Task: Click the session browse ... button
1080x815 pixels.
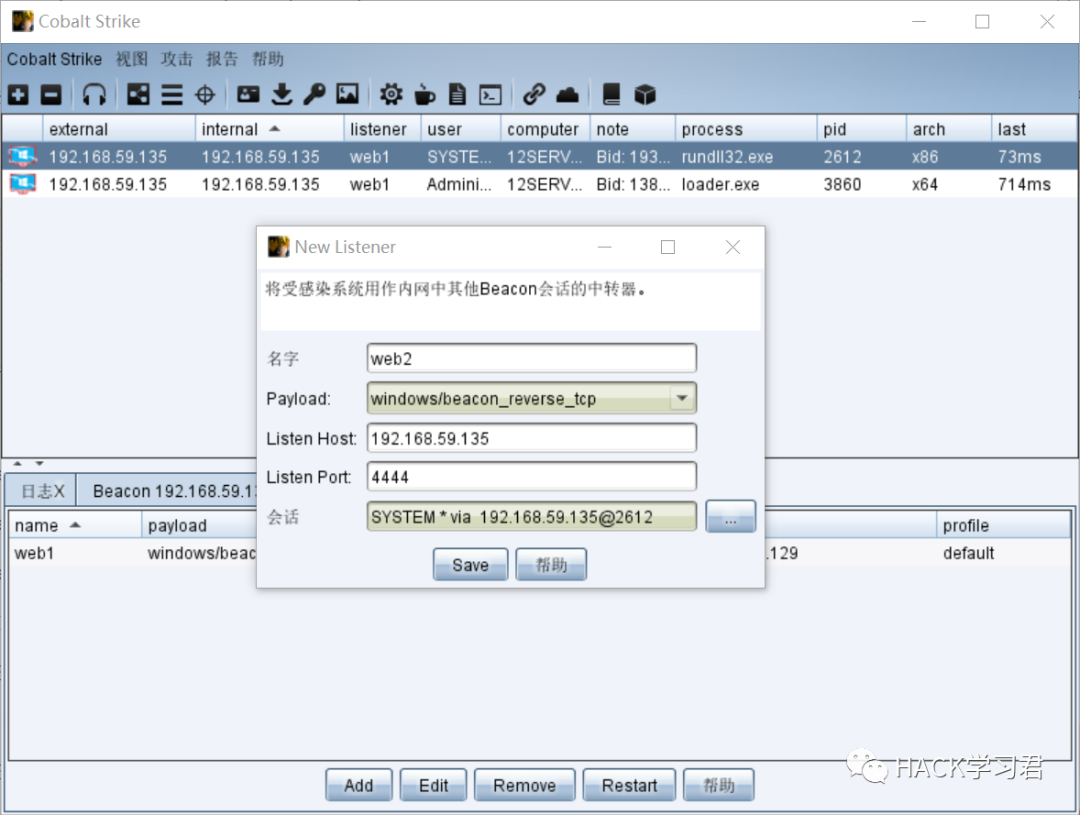Action: (x=731, y=517)
